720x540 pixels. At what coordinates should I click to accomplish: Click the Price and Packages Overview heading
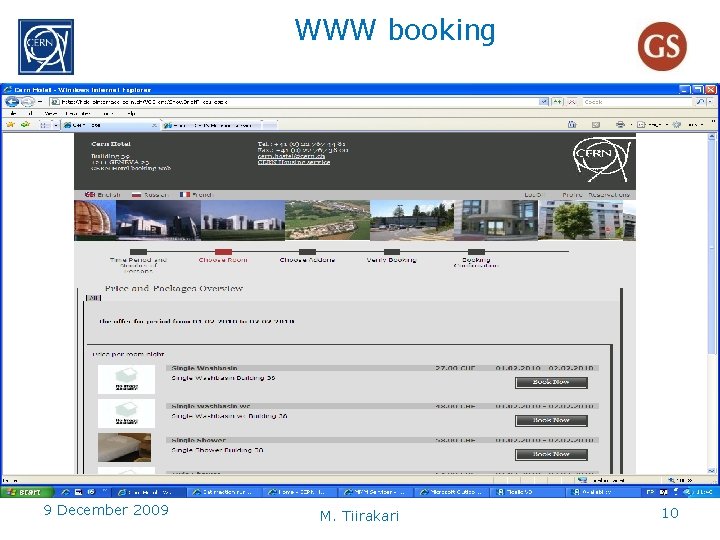(x=174, y=288)
